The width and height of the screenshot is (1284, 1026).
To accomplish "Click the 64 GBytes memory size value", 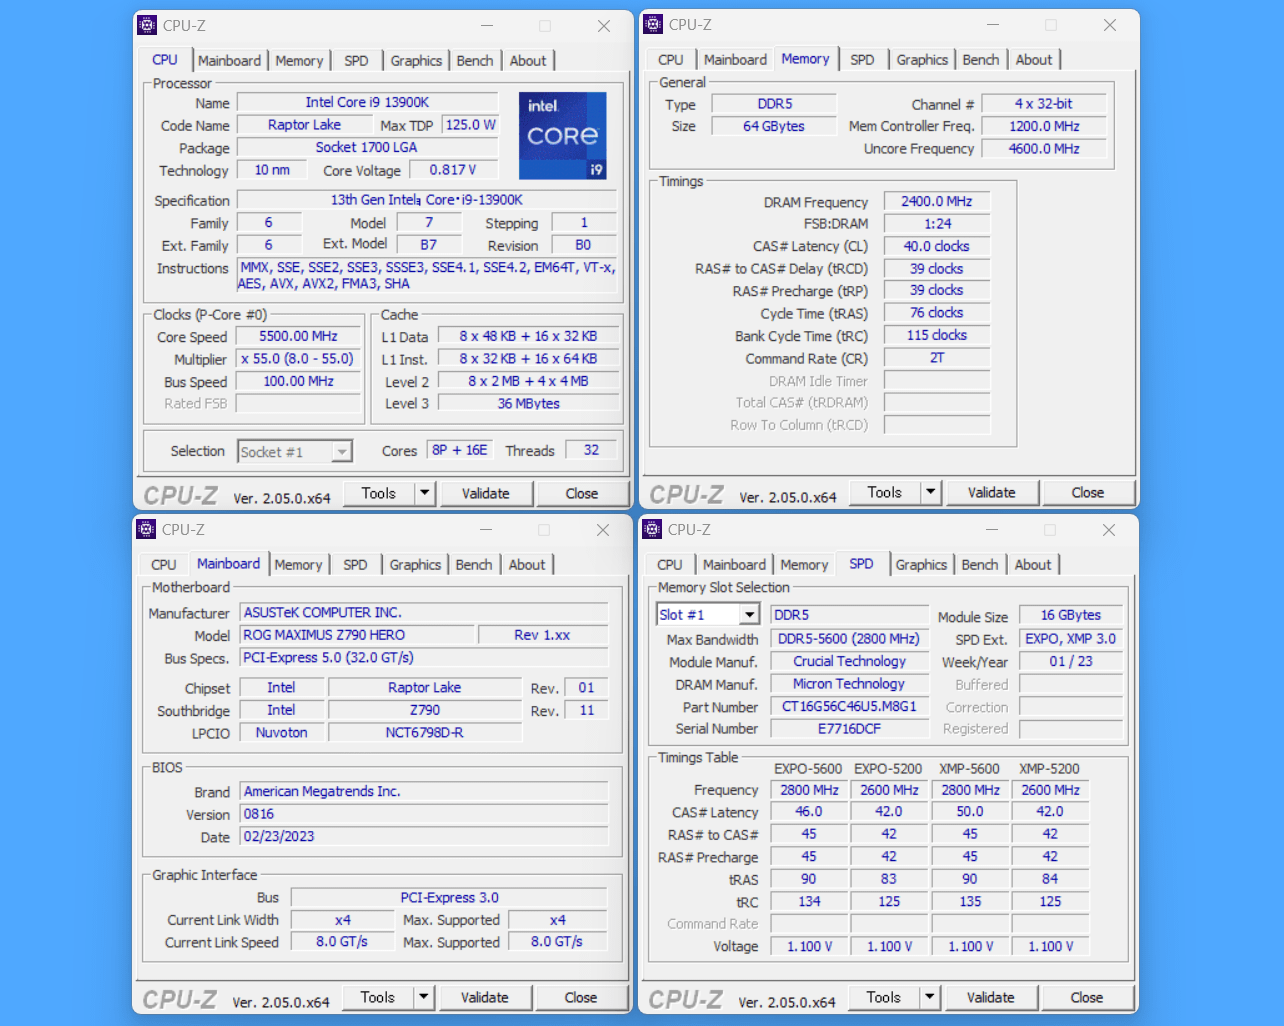I will pyautogui.click(x=774, y=126).
